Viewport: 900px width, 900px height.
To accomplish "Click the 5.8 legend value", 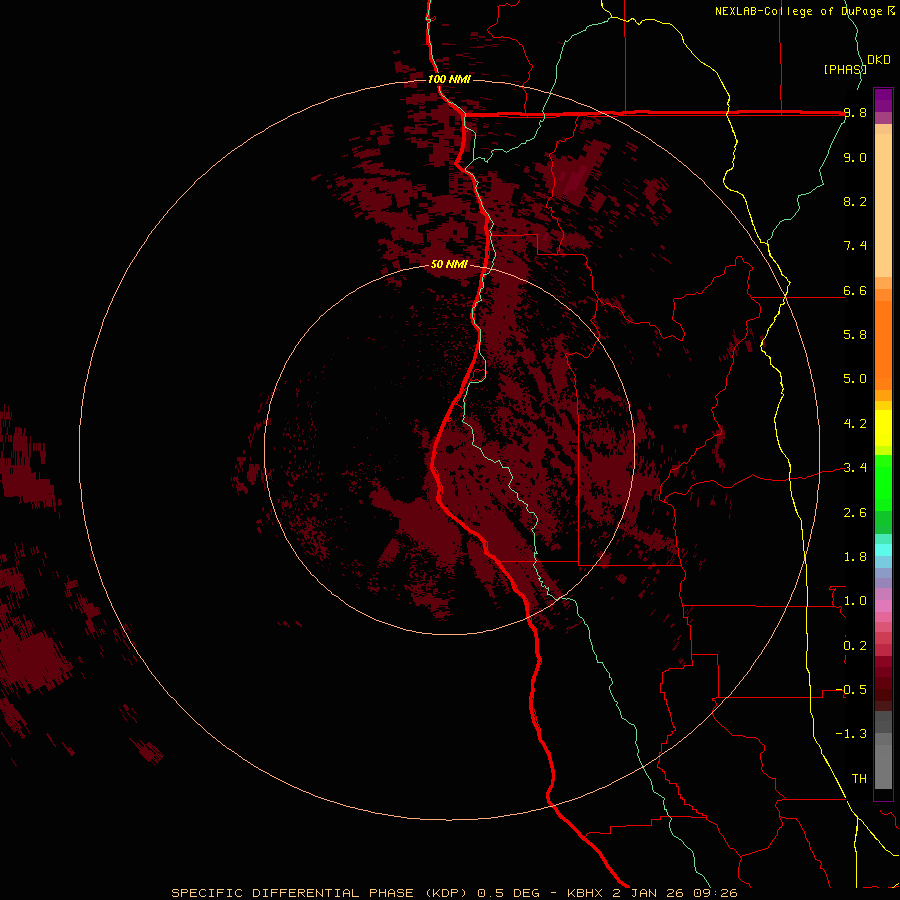I will coord(855,335).
